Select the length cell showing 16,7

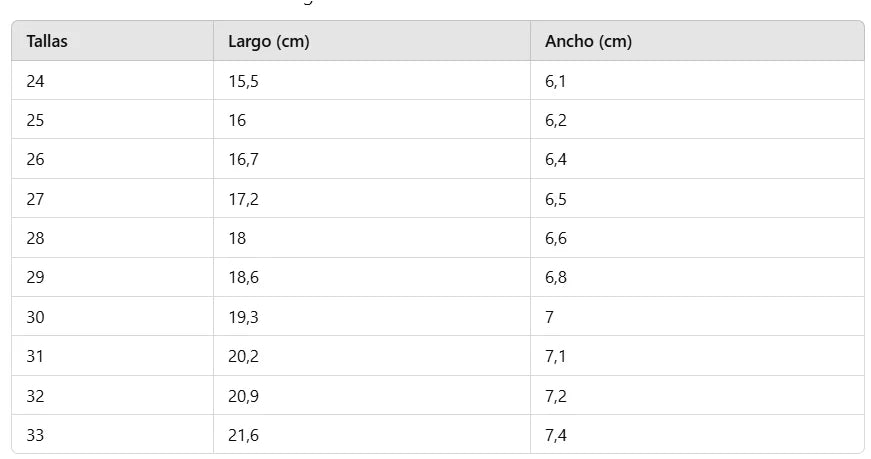point(243,160)
